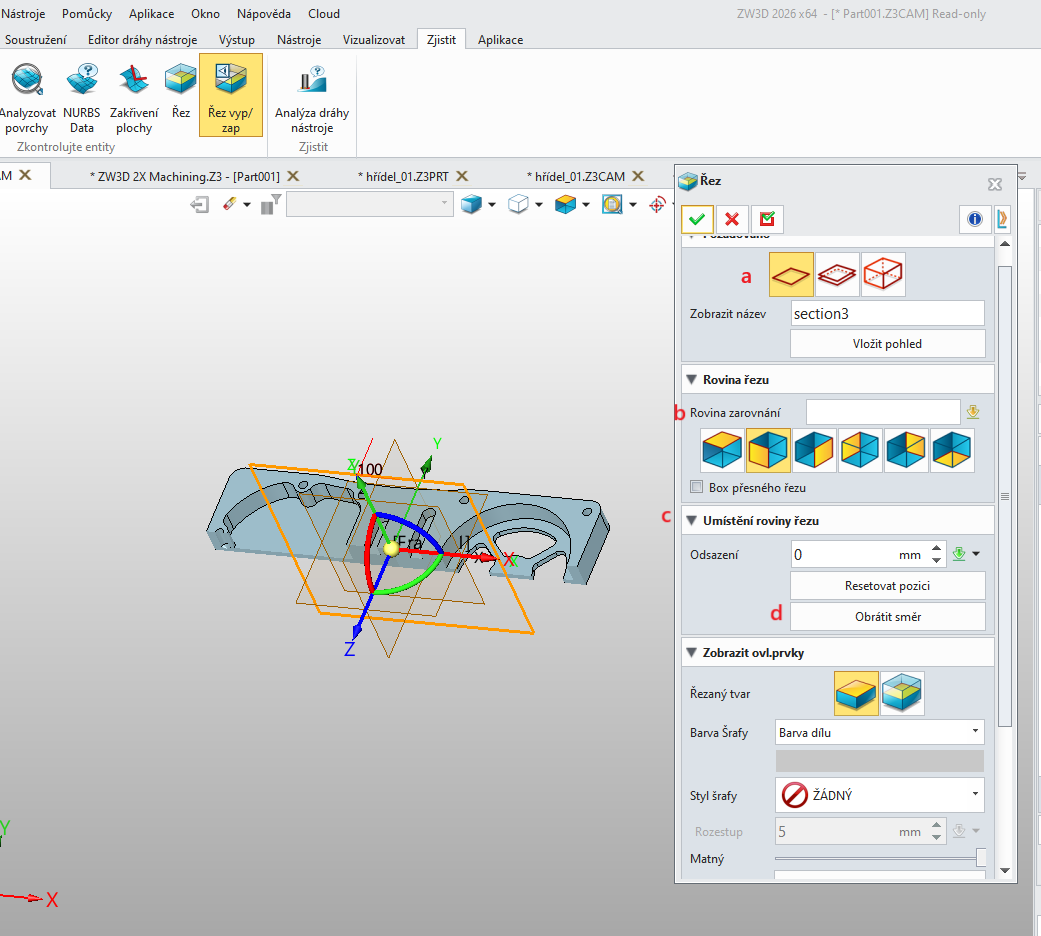This screenshot has height=936, width=1041.
Task: Select fourth cube alignment plane icon
Action: (860, 450)
